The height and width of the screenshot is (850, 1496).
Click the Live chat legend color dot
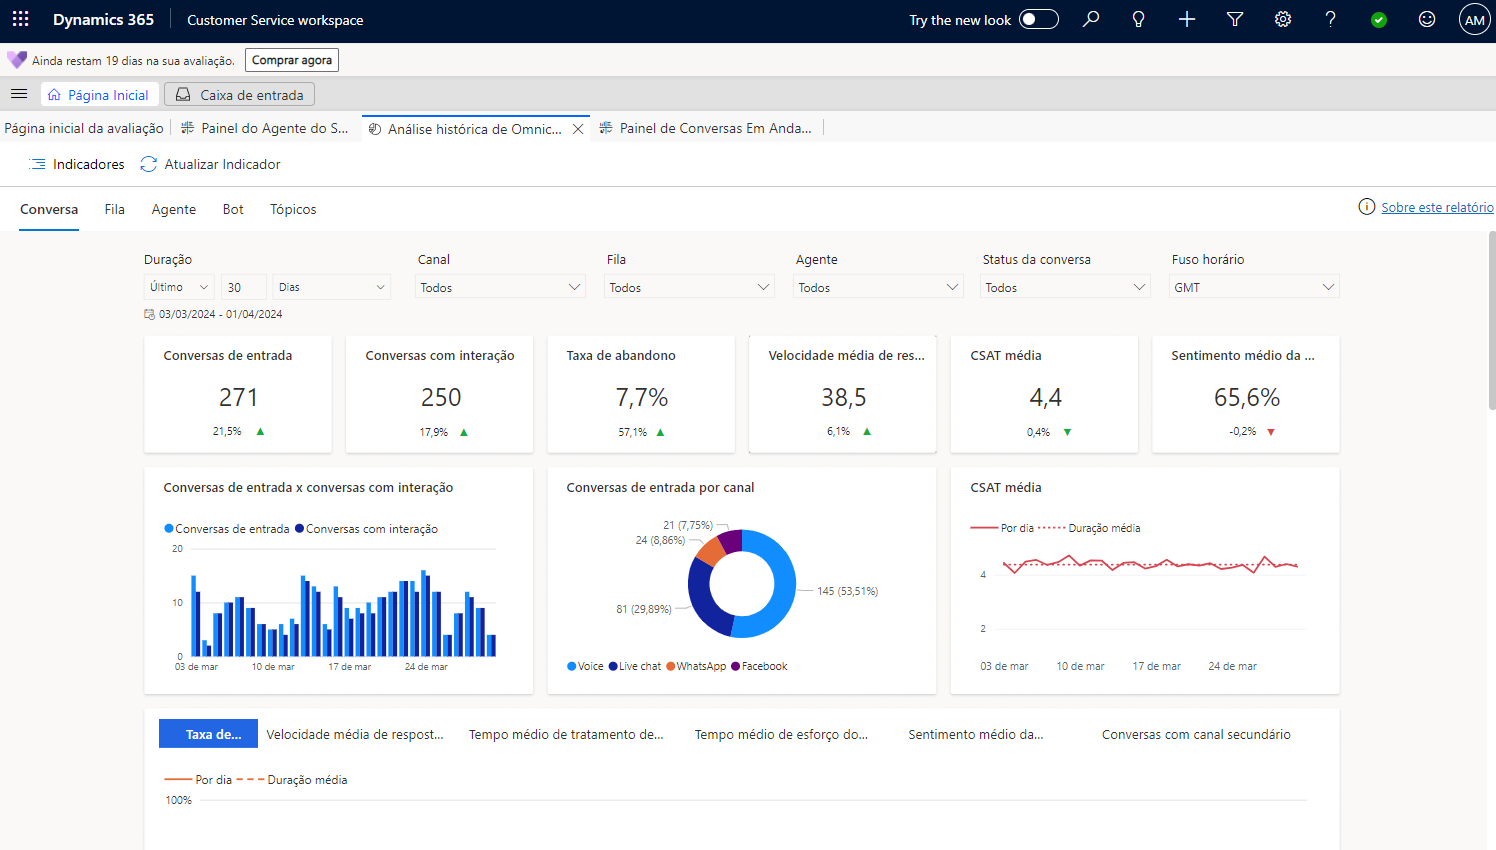[x=613, y=666]
